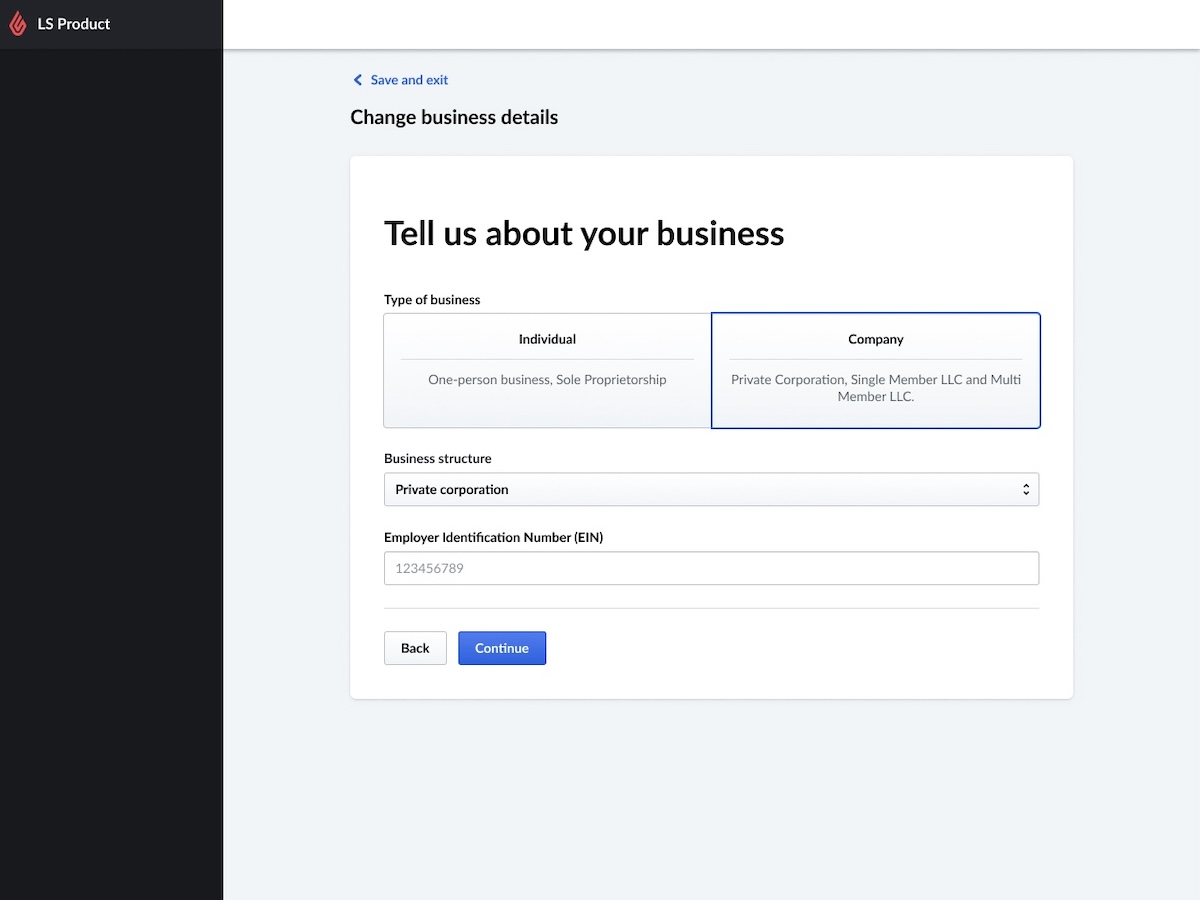The width and height of the screenshot is (1200, 900).
Task: Click the Change business details heading
Action: [454, 117]
